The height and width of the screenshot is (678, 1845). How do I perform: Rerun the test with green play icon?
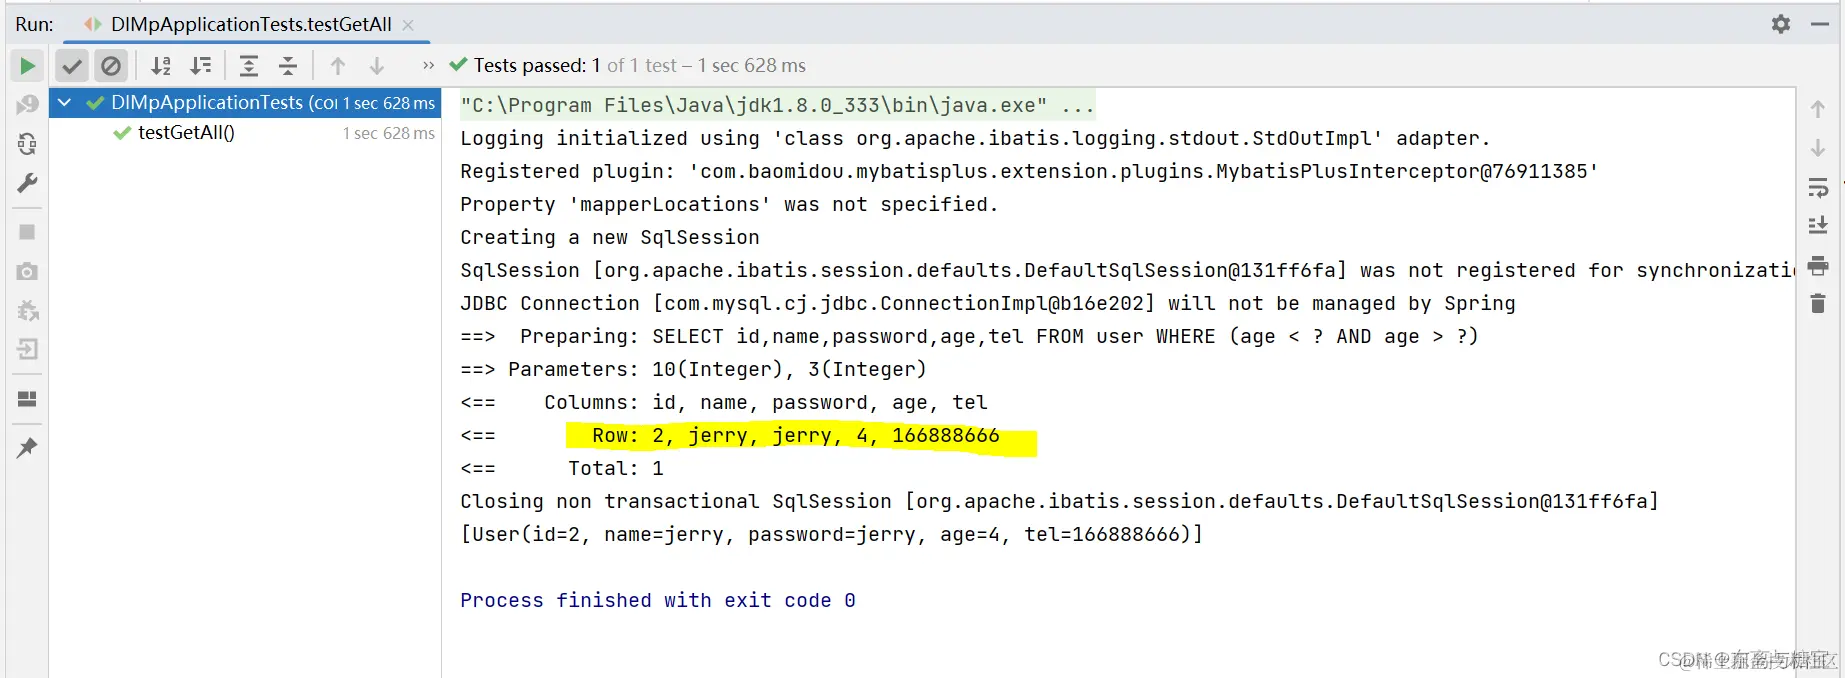click(27, 66)
